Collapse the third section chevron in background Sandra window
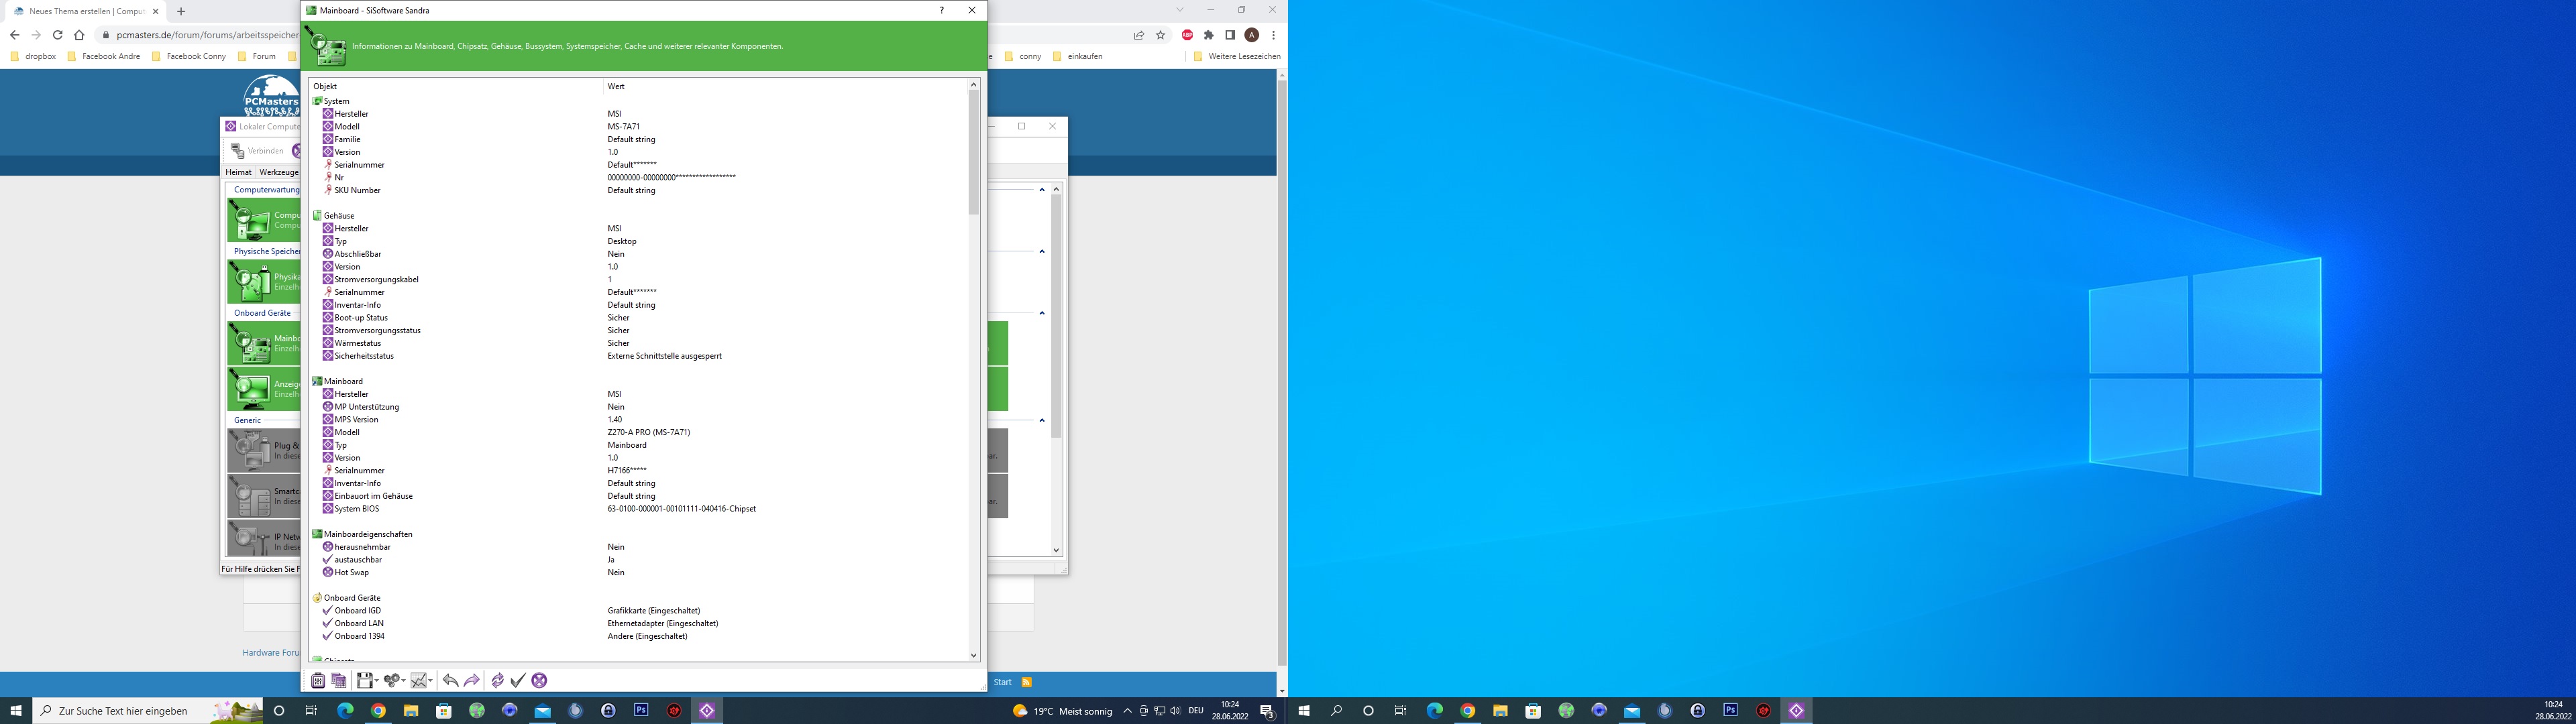Viewport: 2576px width, 724px height. [x=1041, y=313]
